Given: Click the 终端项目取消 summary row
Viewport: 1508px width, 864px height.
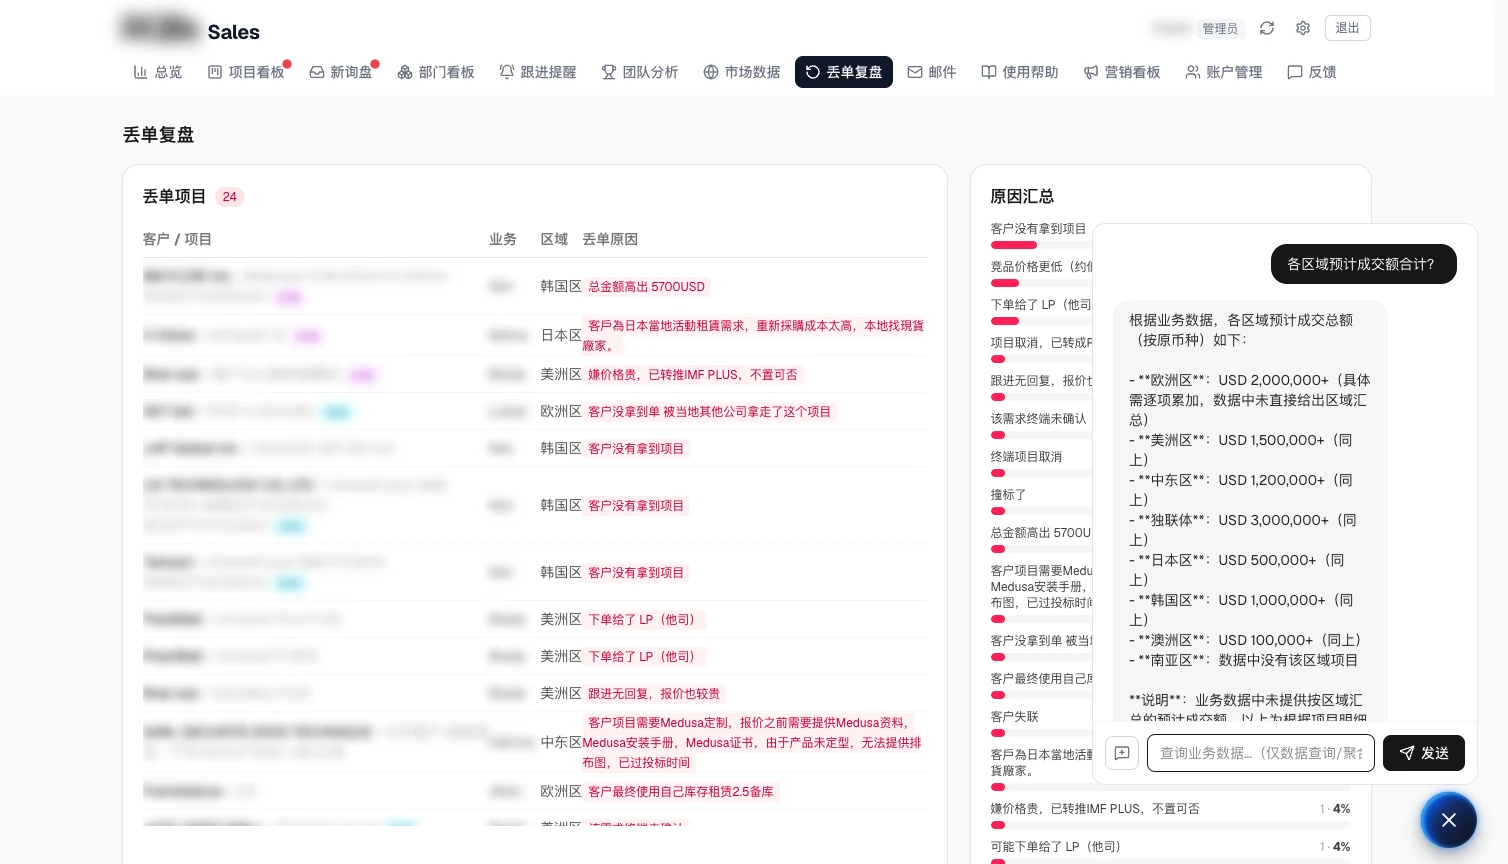Looking at the screenshot, I should pos(1041,462).
